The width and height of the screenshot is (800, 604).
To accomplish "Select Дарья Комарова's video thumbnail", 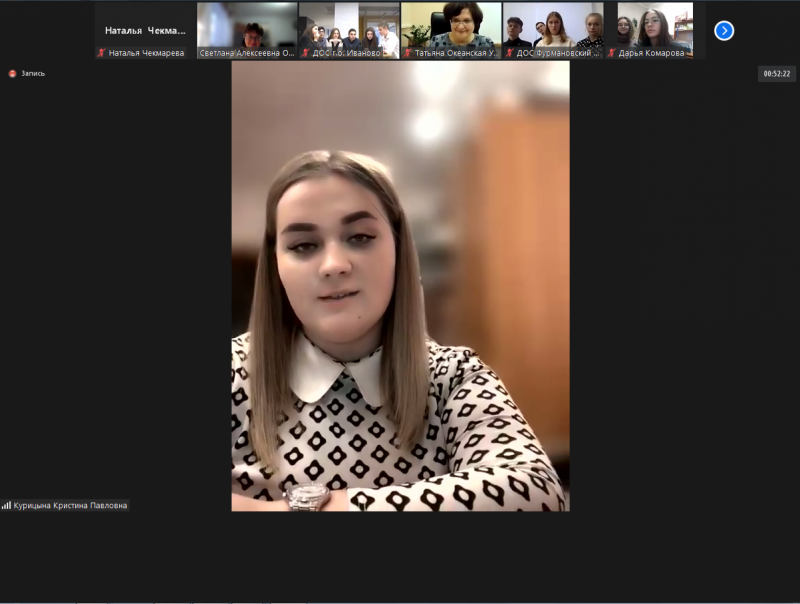I will point(655,25).
